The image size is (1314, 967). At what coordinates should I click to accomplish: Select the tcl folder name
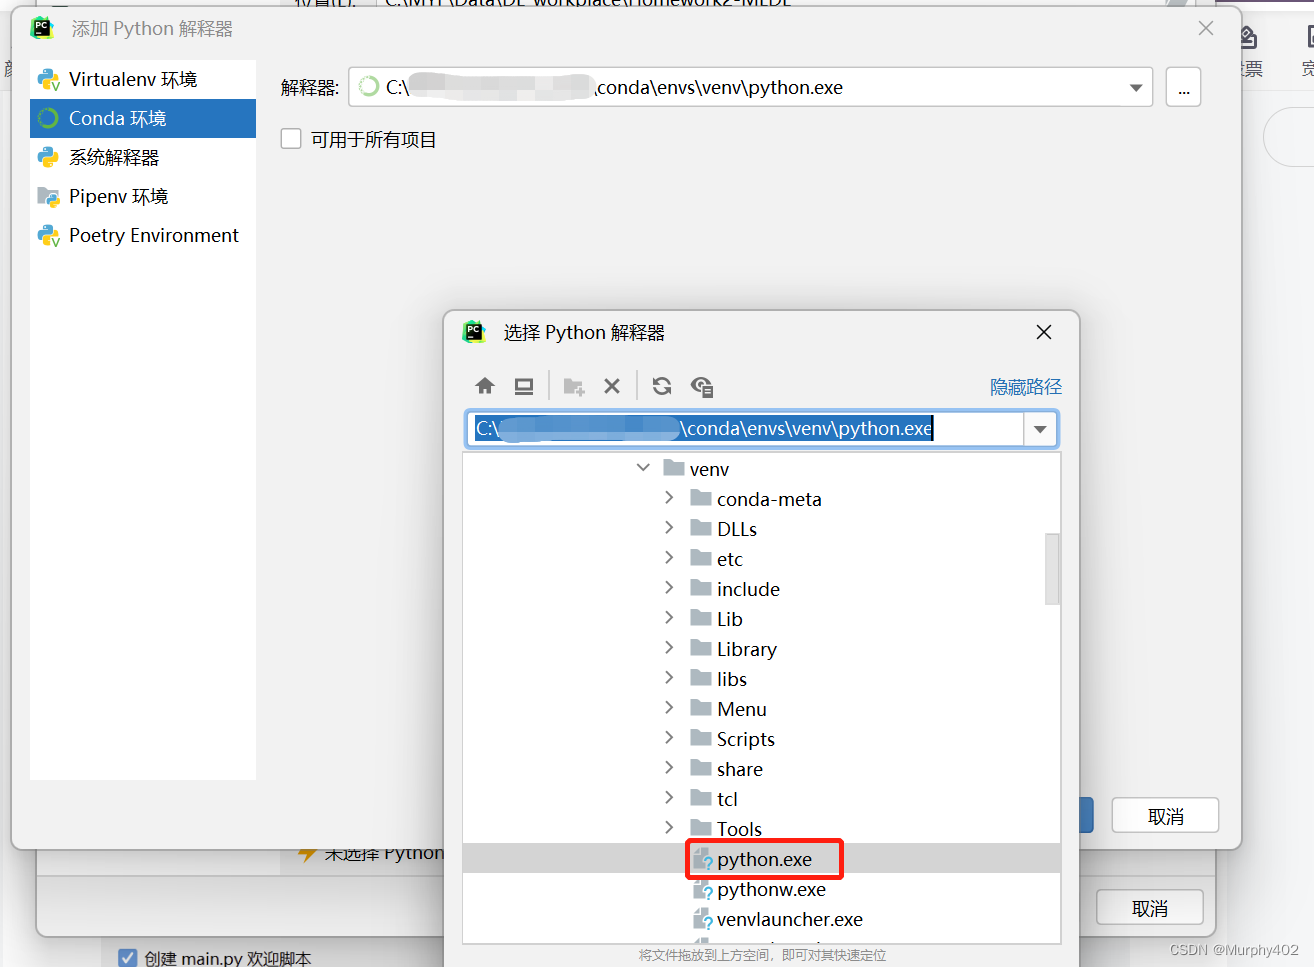point(727,799)
